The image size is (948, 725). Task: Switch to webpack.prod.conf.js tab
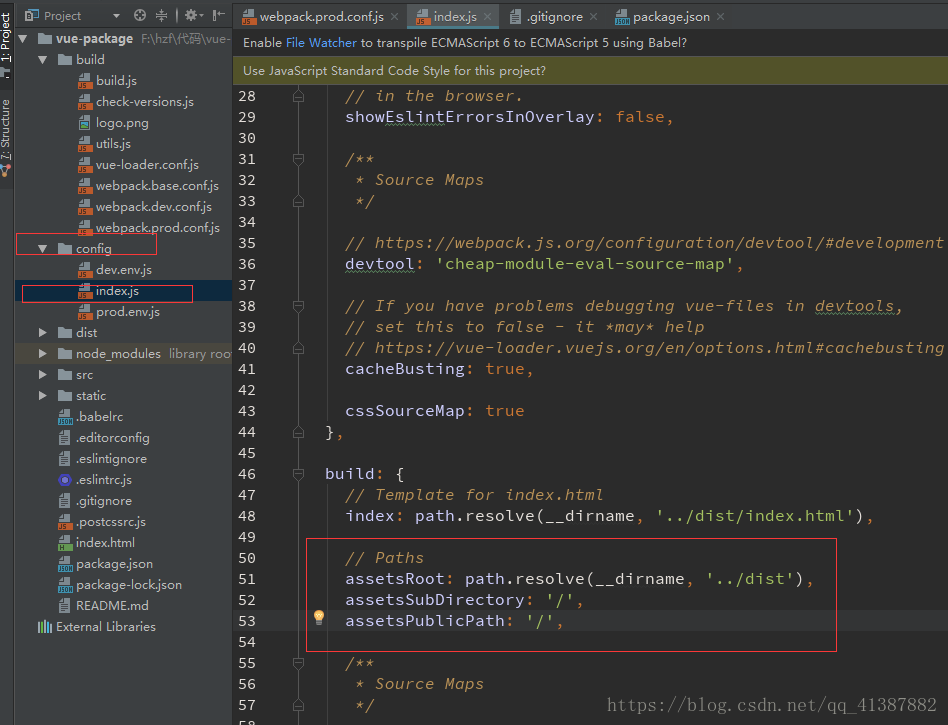(x=320, y=17)
